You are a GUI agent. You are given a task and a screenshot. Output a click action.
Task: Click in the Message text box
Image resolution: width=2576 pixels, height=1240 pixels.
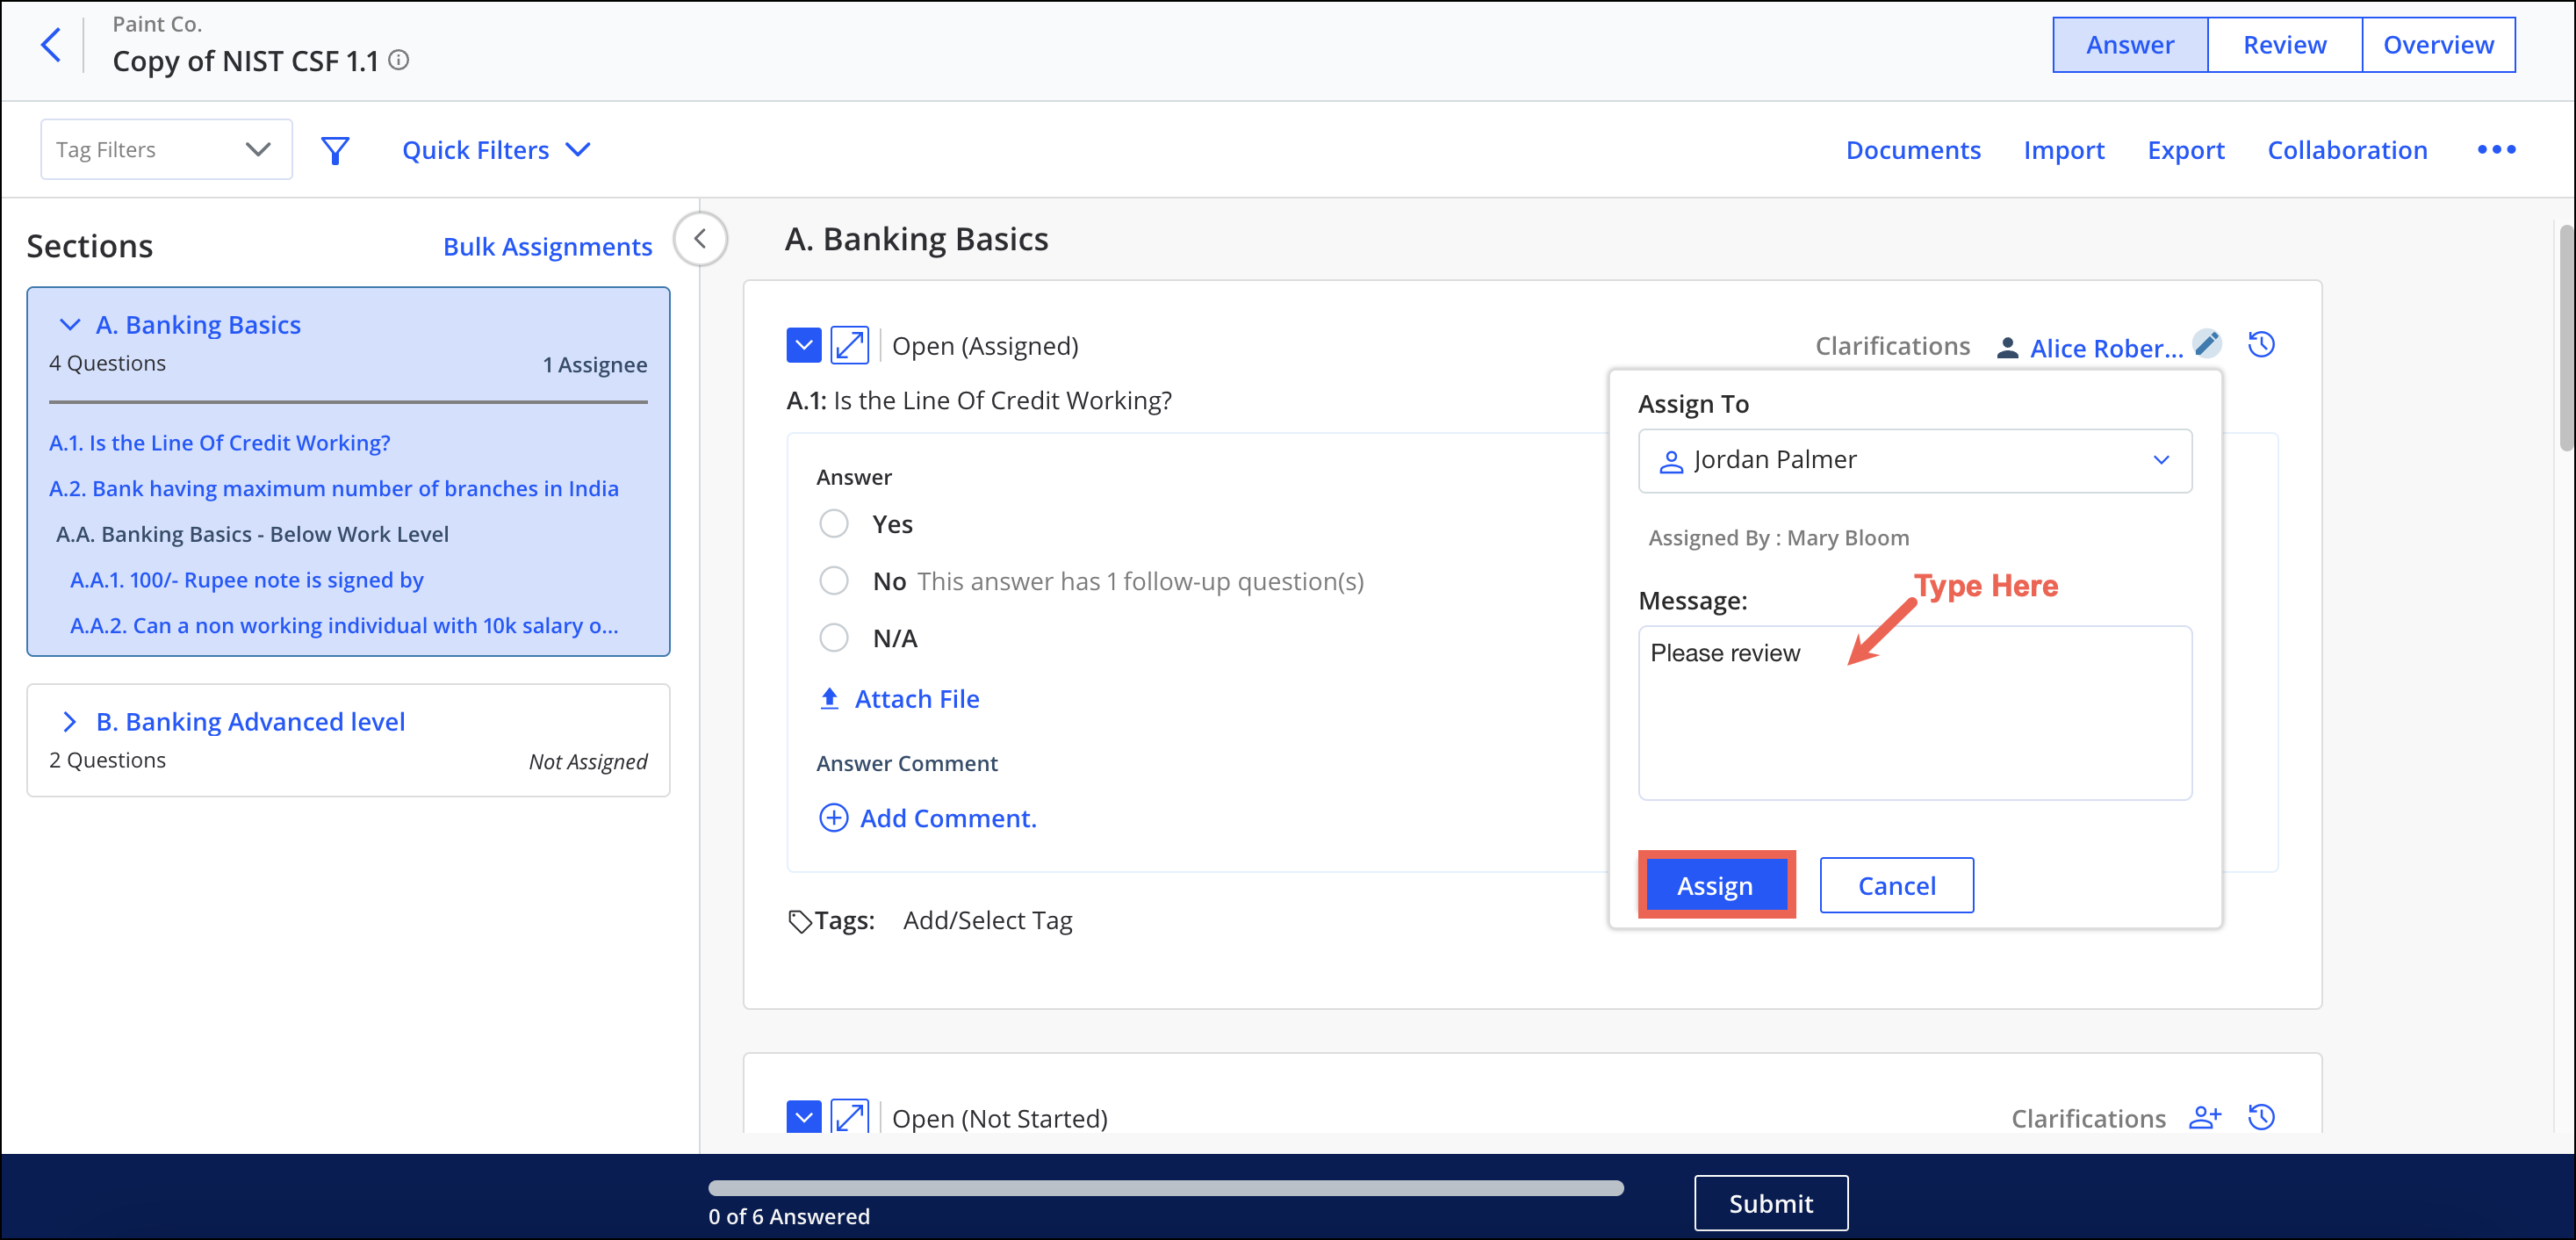[1914, 713]
